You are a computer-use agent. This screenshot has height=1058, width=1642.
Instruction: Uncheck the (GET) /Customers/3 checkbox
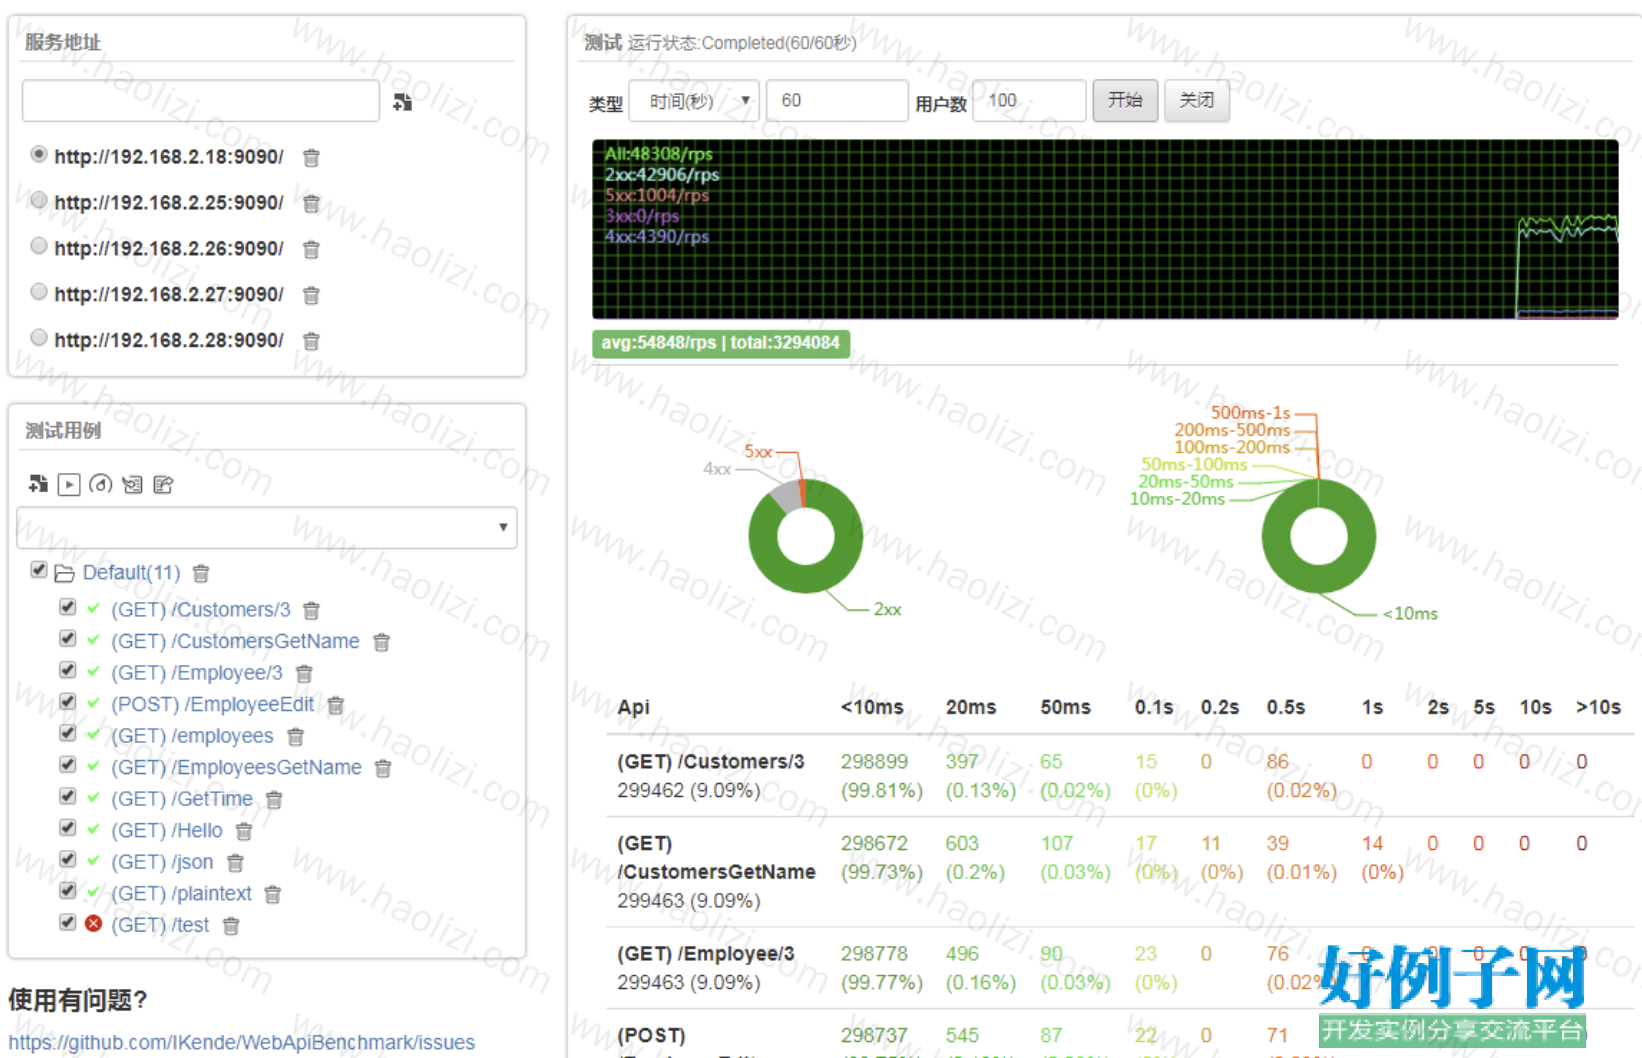click(67, 607)
